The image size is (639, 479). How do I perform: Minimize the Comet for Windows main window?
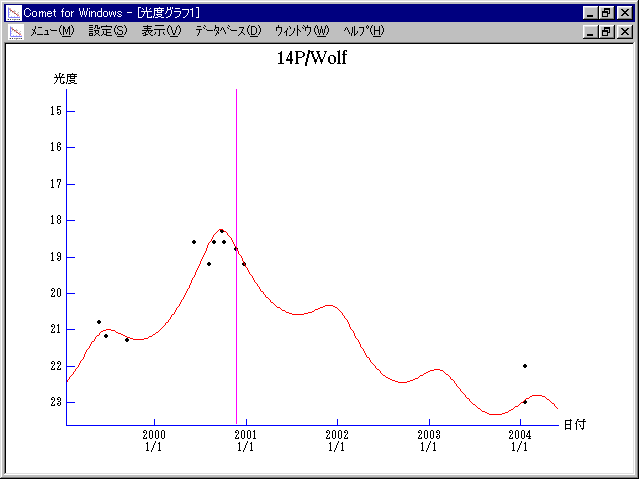tap(590, 12)
